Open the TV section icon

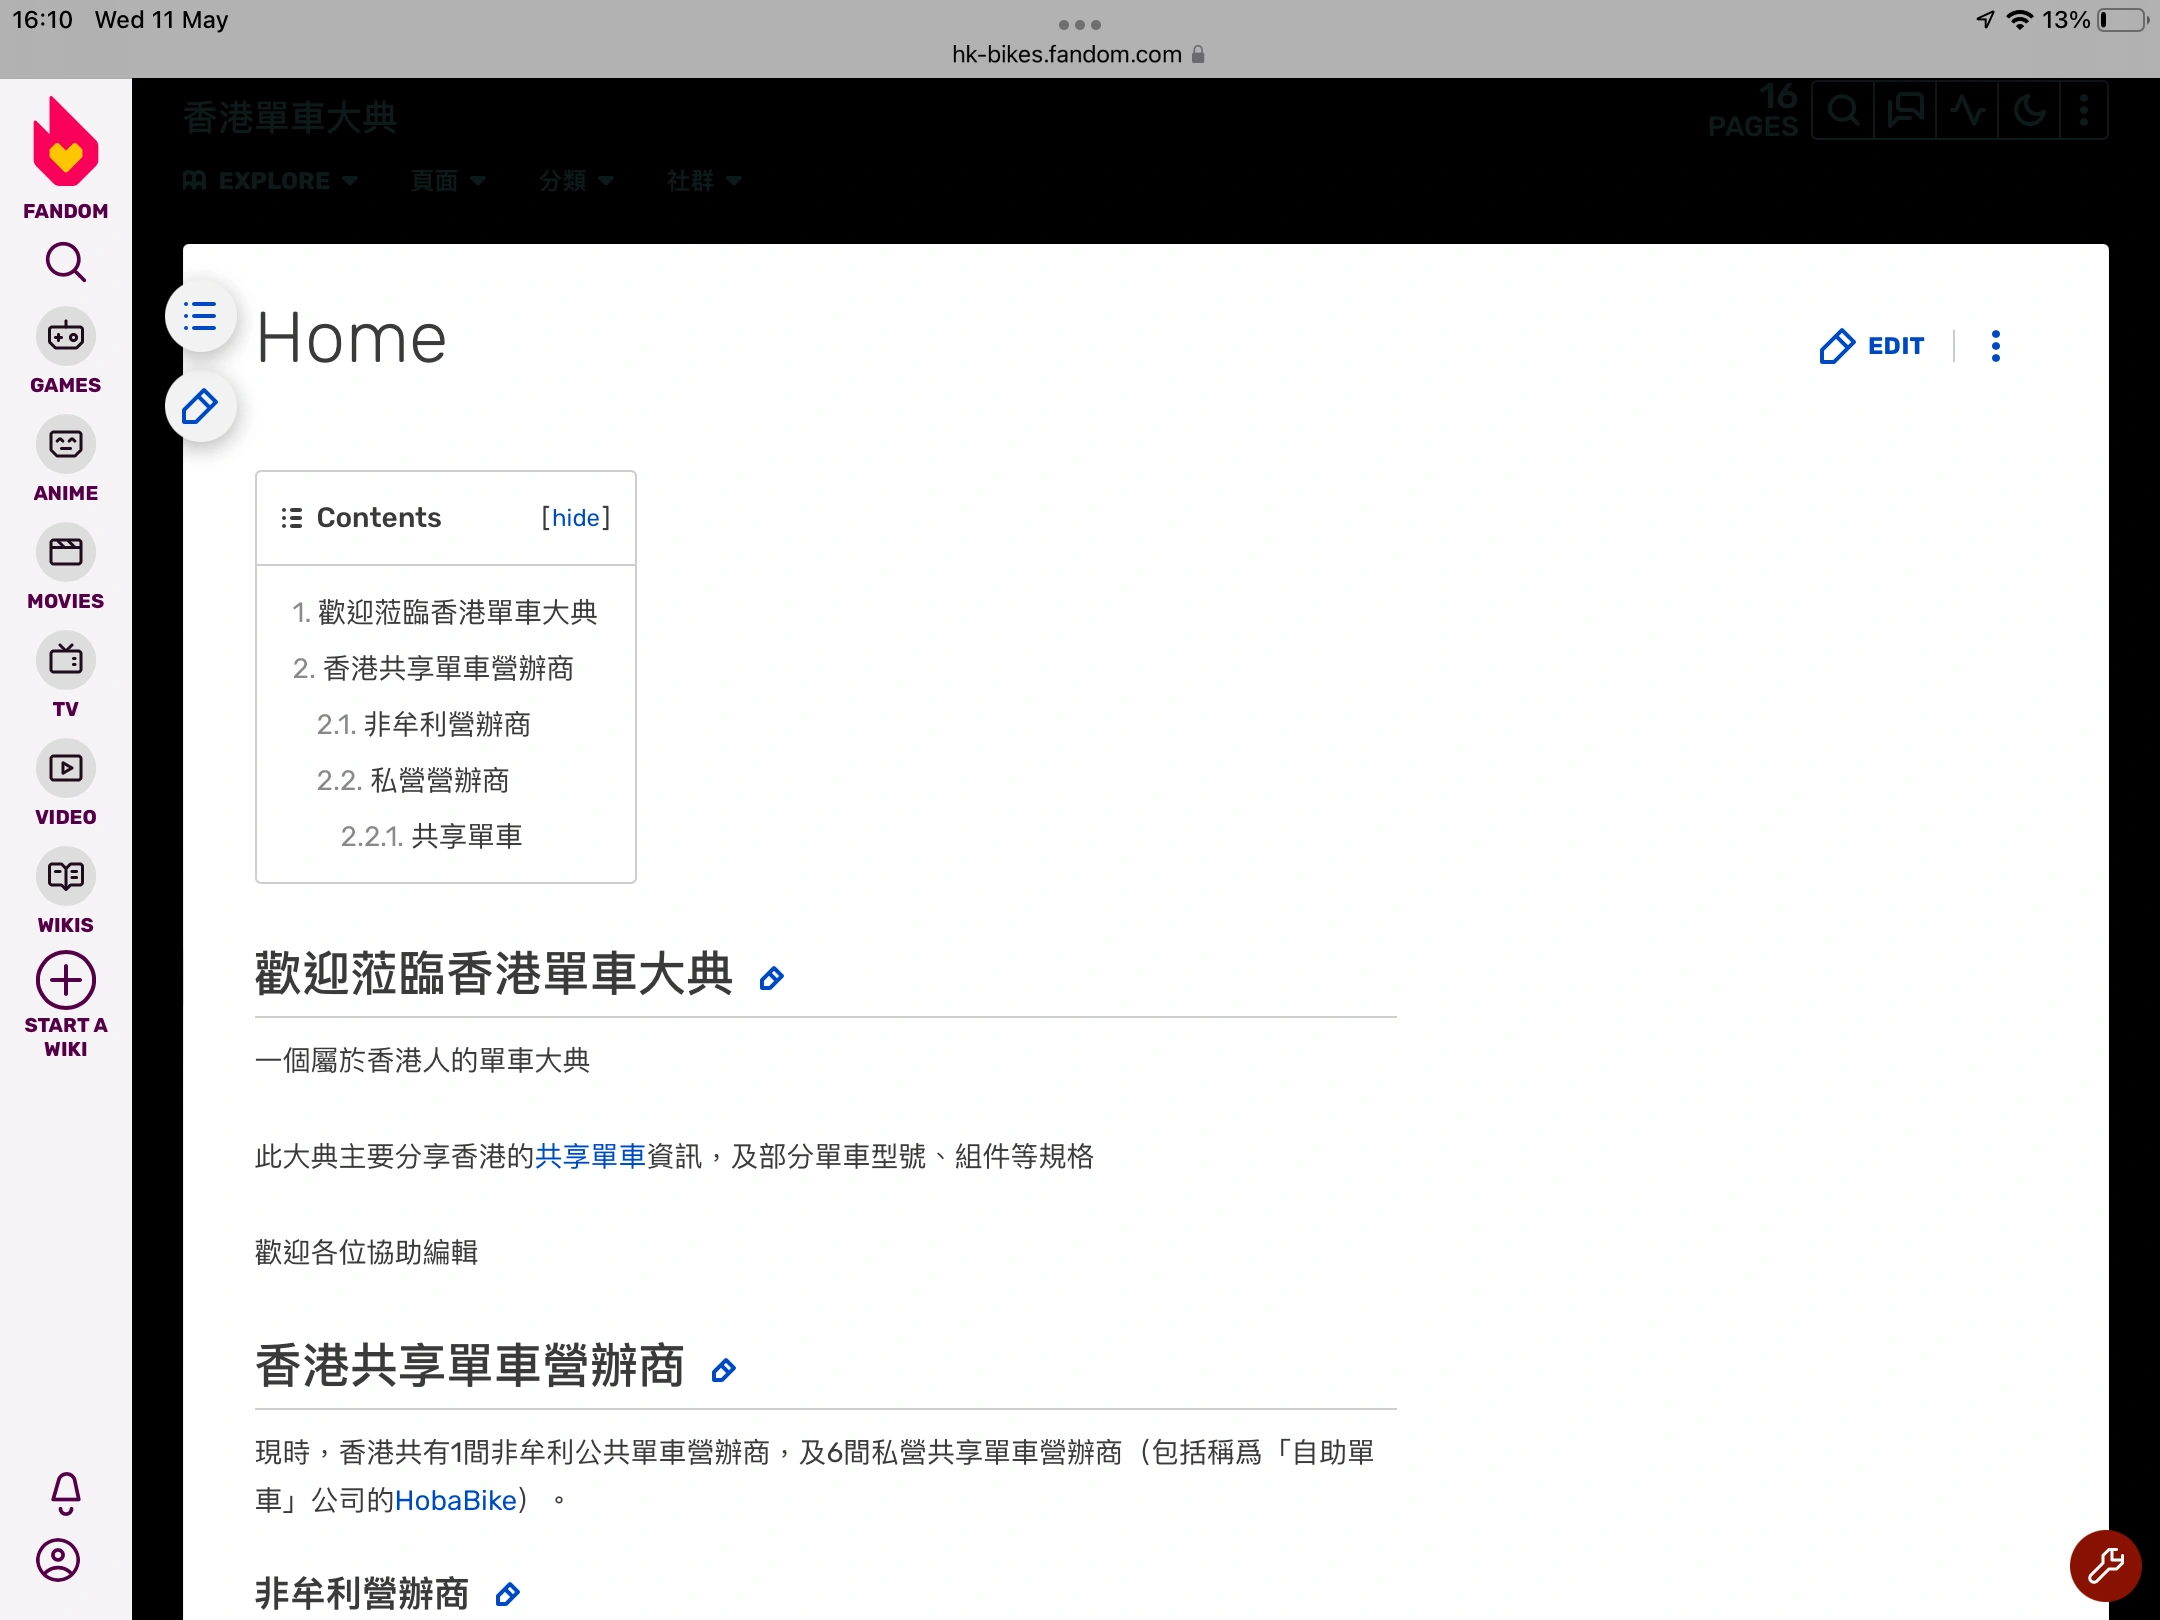coord(66,661)
